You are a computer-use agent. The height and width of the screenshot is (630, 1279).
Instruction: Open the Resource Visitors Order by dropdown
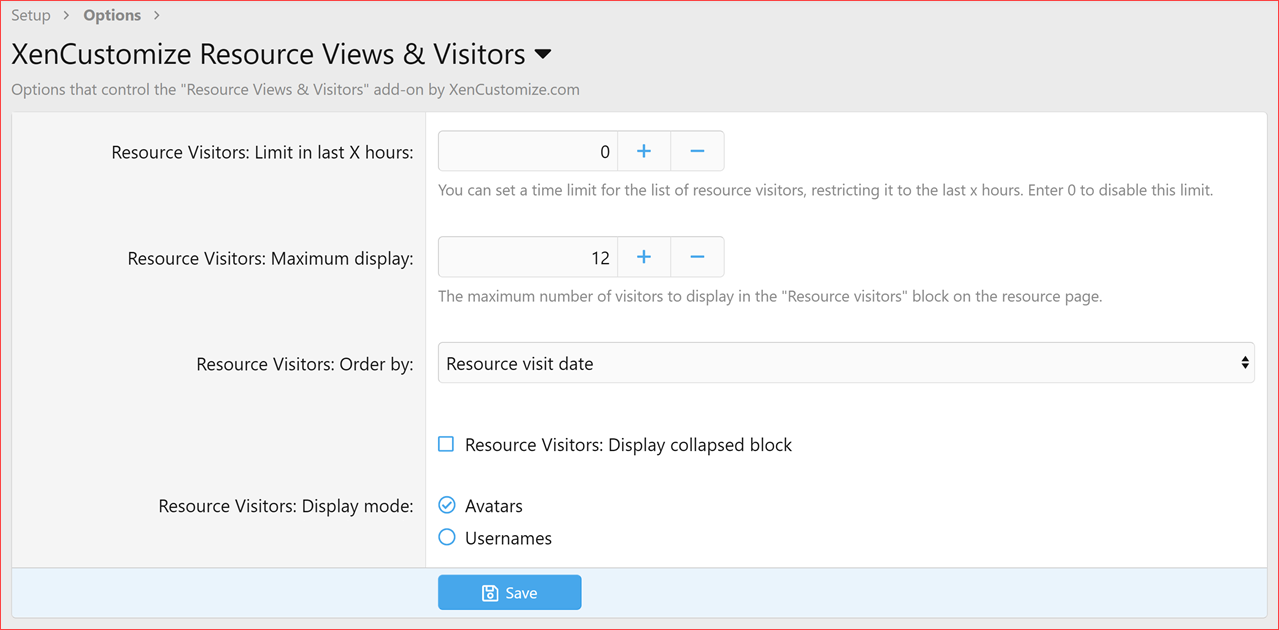point(845,363)
